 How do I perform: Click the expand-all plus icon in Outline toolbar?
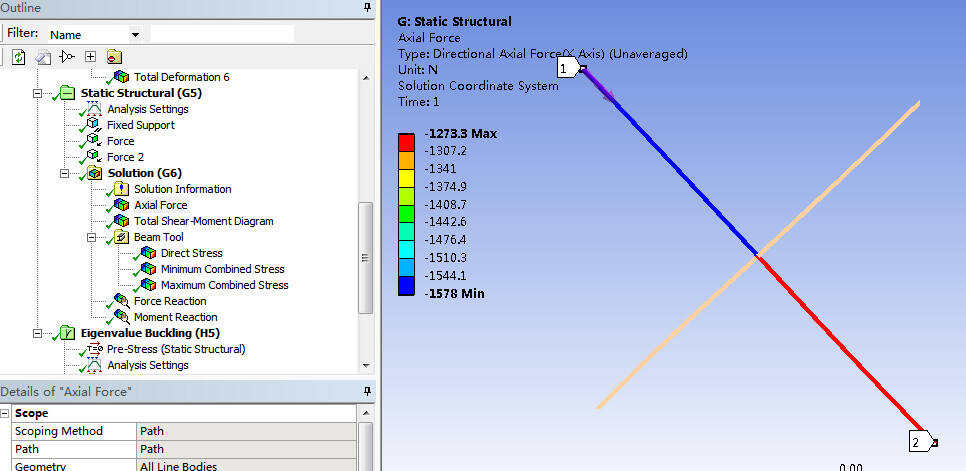coord(90,57)
